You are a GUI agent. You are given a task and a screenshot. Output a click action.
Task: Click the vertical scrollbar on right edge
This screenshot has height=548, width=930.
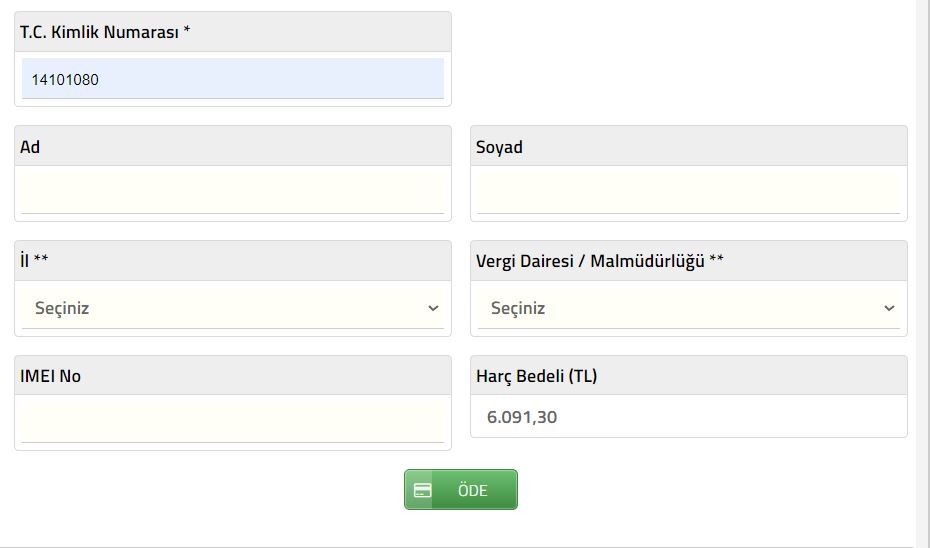click(x=923, y=273)
